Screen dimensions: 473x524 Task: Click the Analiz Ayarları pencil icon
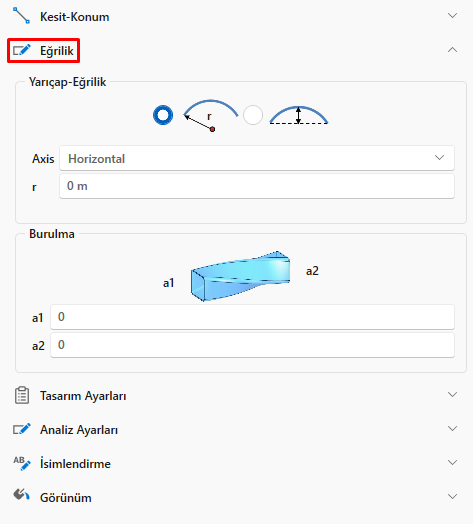pyautogui.click(x=22, y=429)
